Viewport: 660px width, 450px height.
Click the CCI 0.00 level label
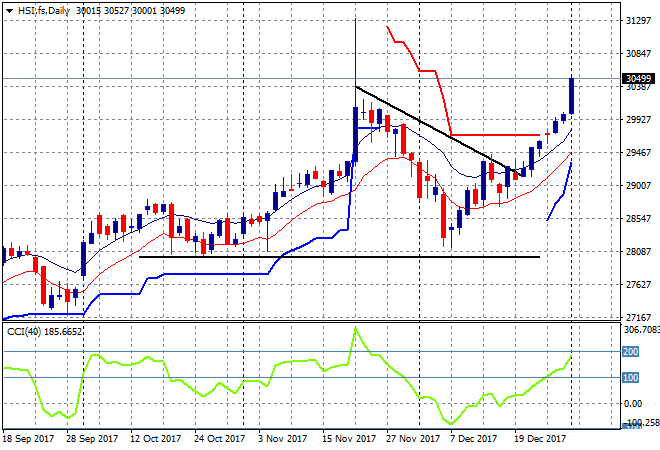(633, 404)
